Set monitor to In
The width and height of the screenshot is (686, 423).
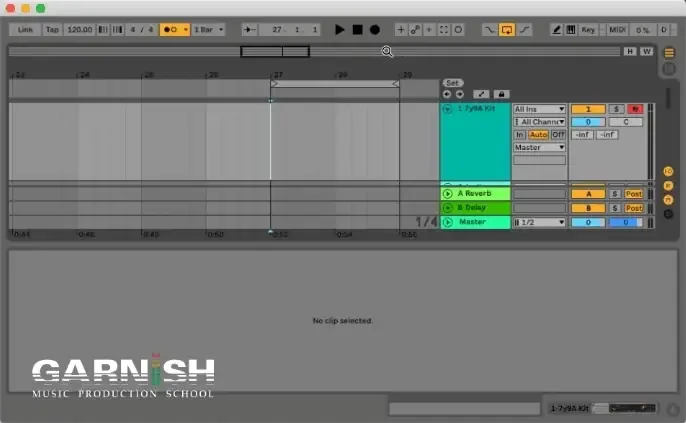519,135
